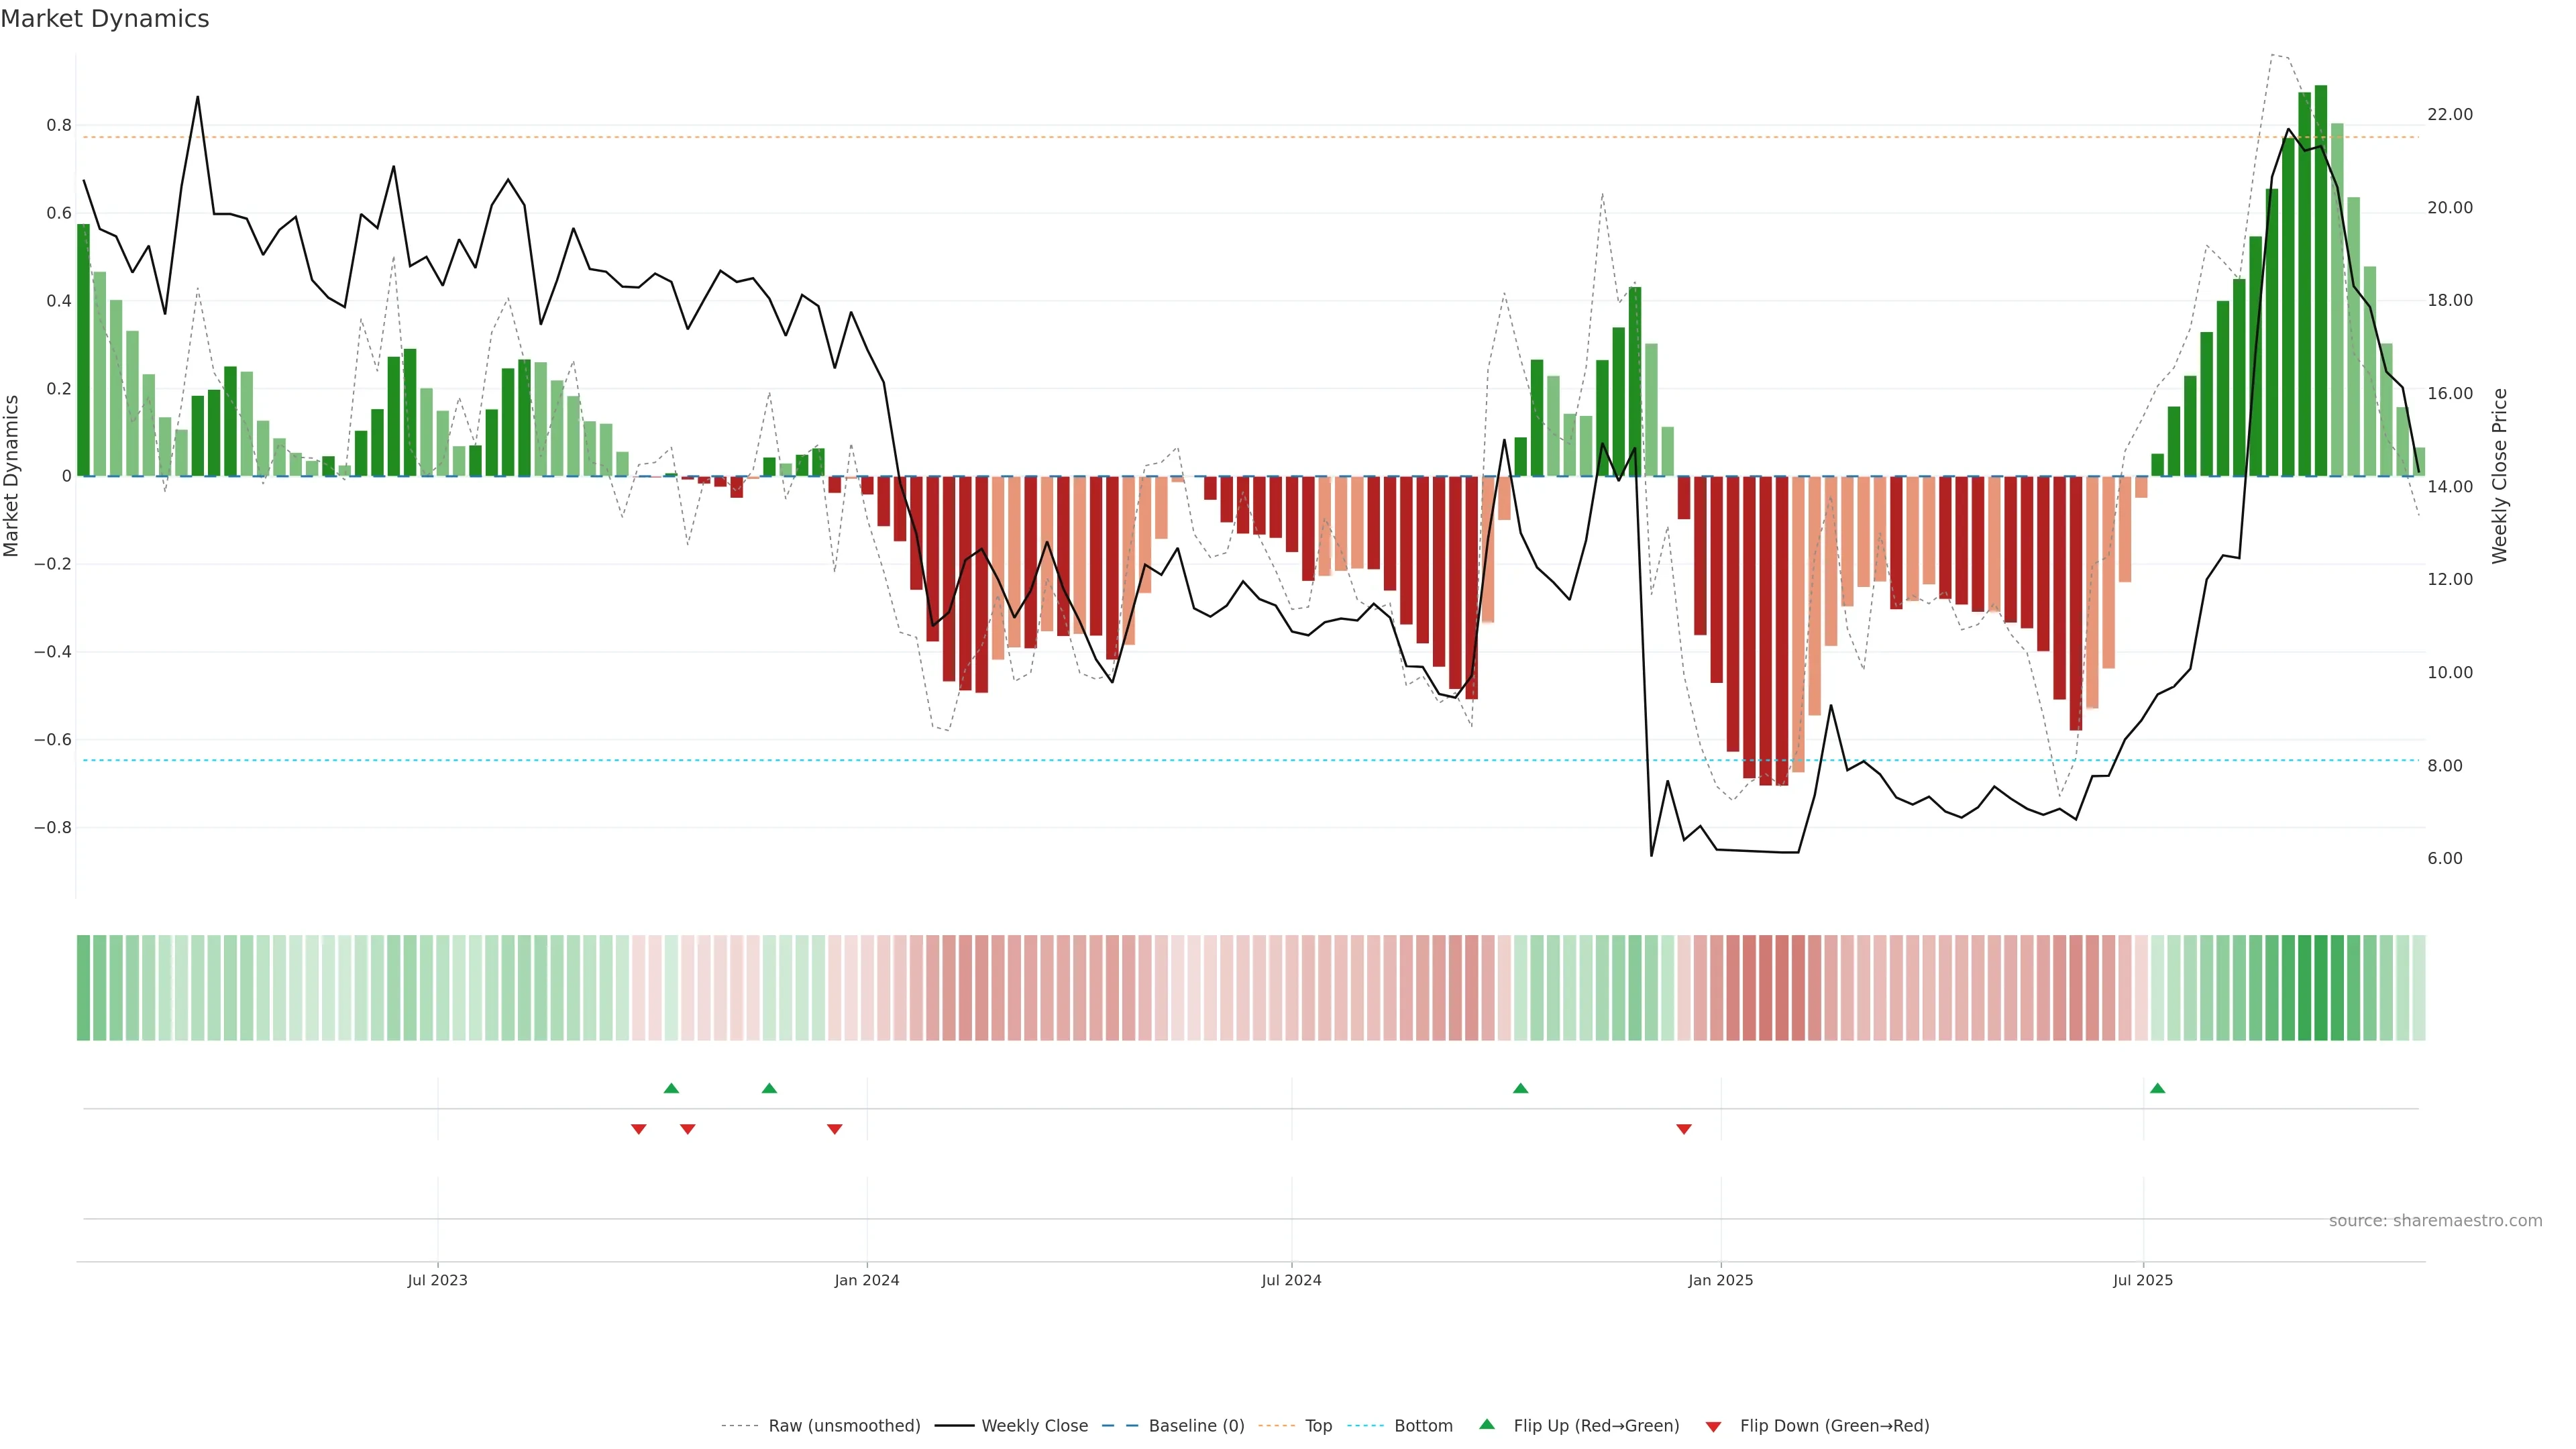This screenshot has height=1449, width=2576.
Task: Click the Flip Up triangle nearest Jul 2025
Action: 2157,1088
